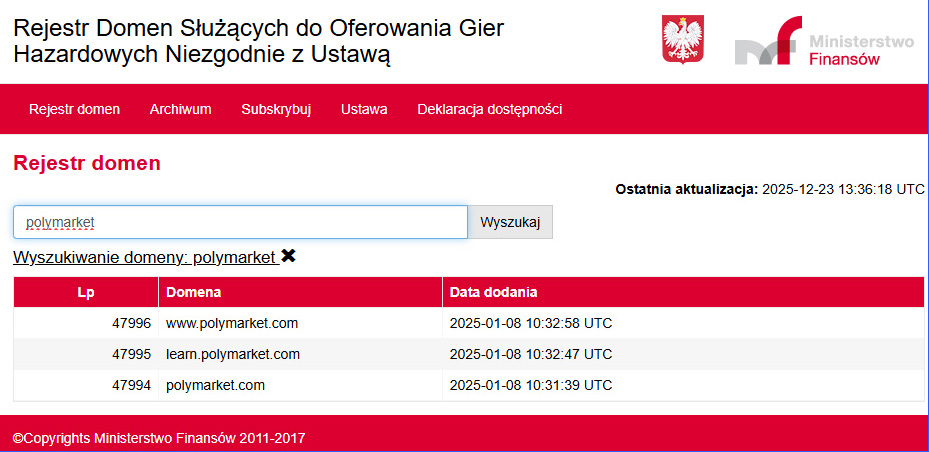Click the 'Wyszukiwanie domeny: polymarket' link
929x452 pixels.
(146, 258)
